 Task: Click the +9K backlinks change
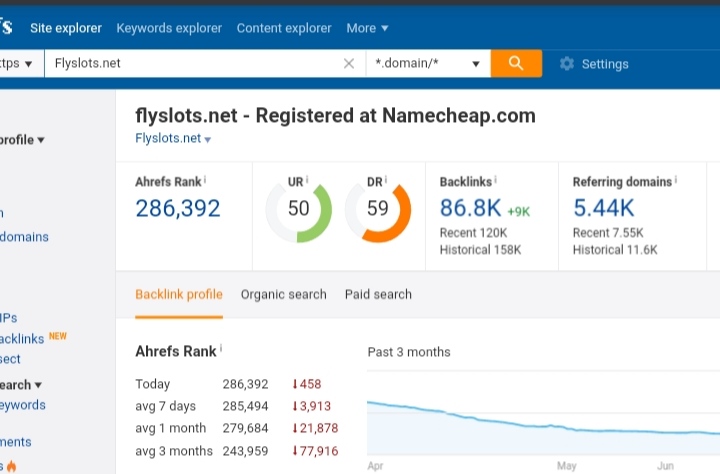coord(518,212)
